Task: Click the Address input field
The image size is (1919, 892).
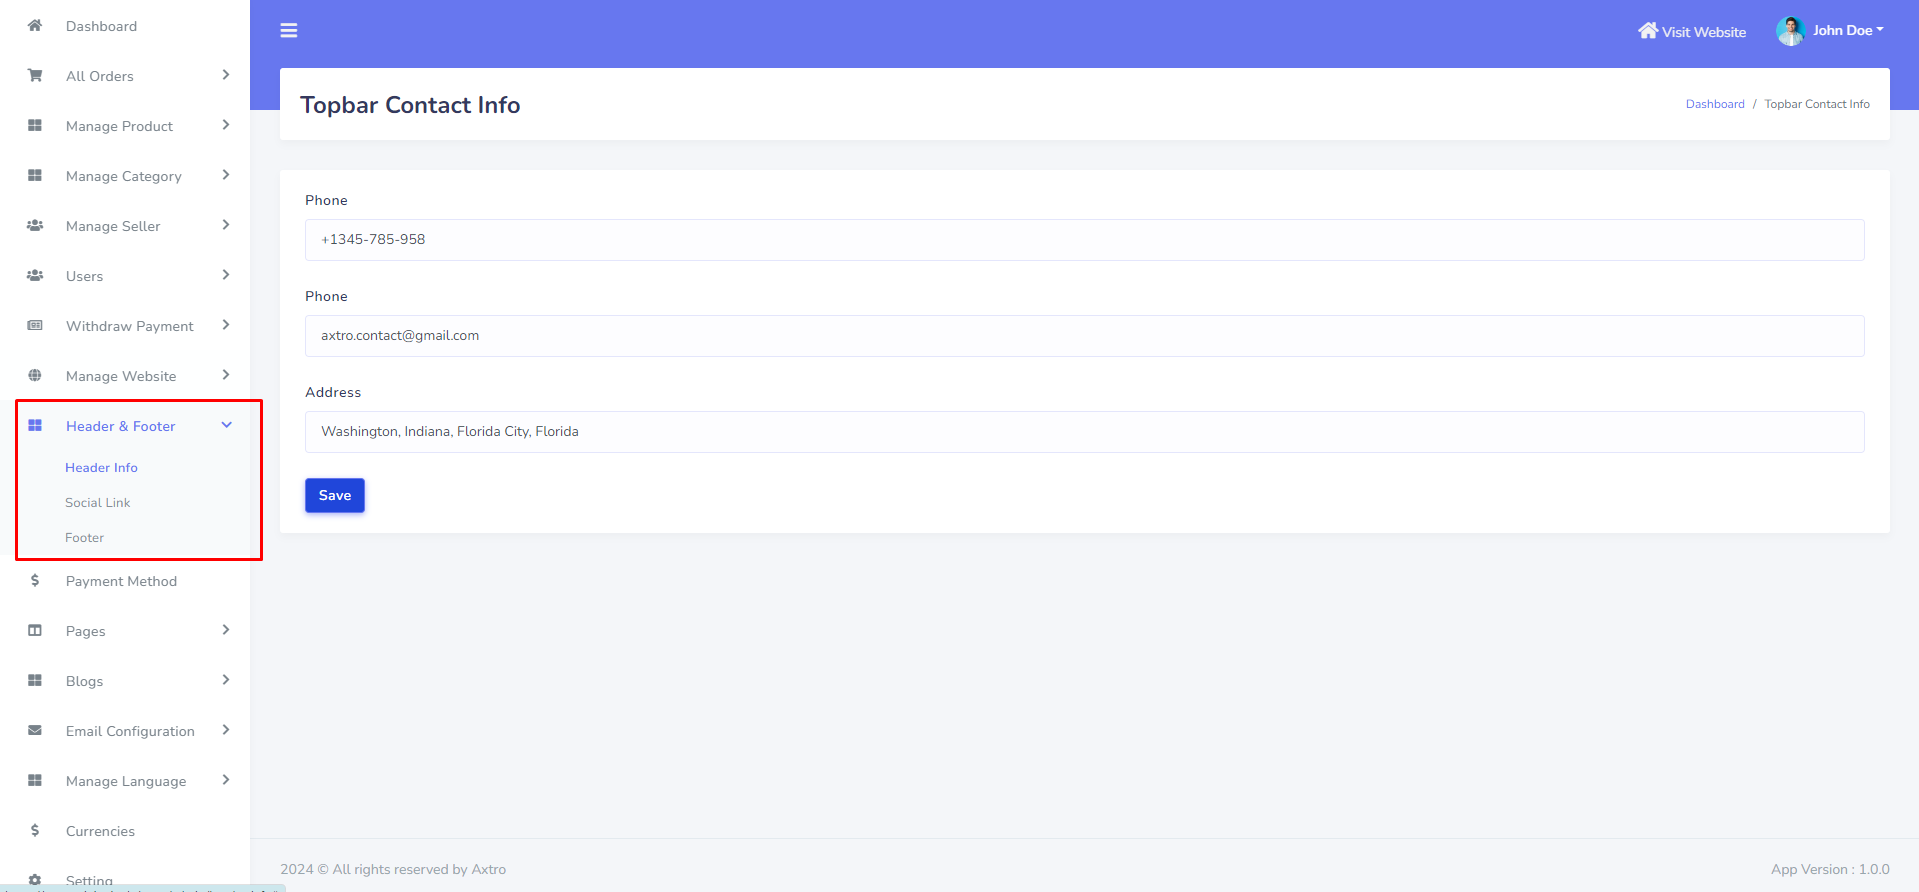Action: tap(1084, 432)
